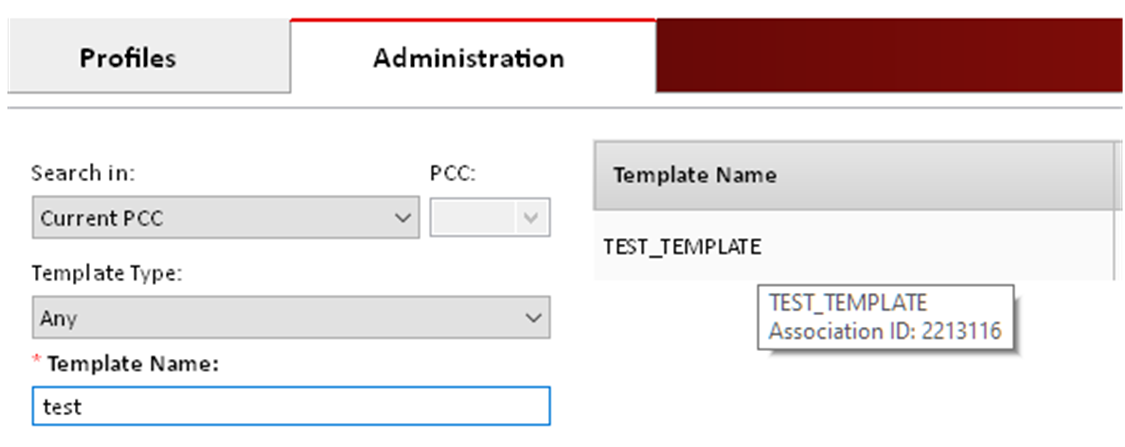Click the TEST_TEMPLATE title inside the tooltip

848,303
